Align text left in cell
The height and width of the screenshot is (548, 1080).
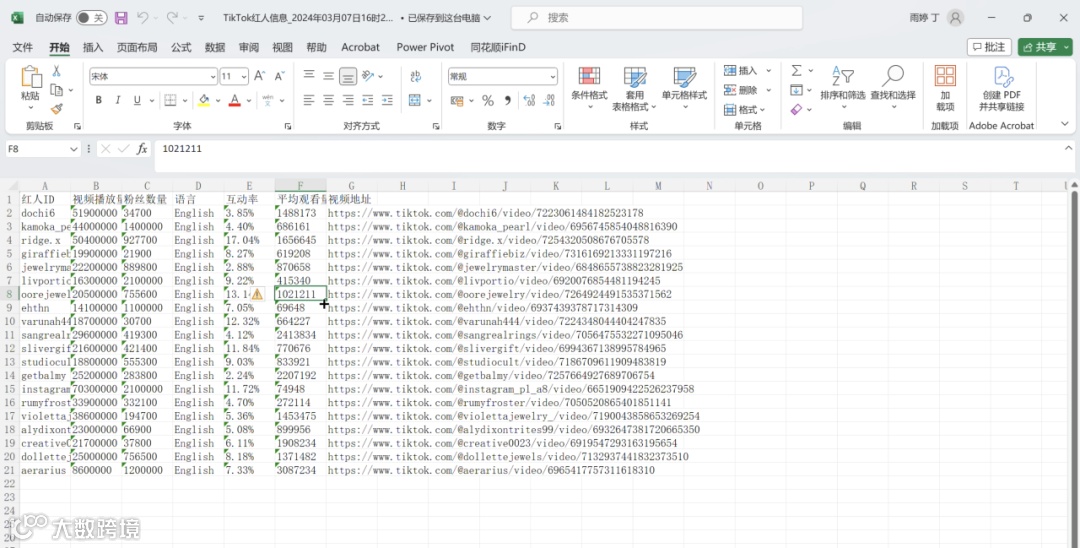click(x=309, y=101)
